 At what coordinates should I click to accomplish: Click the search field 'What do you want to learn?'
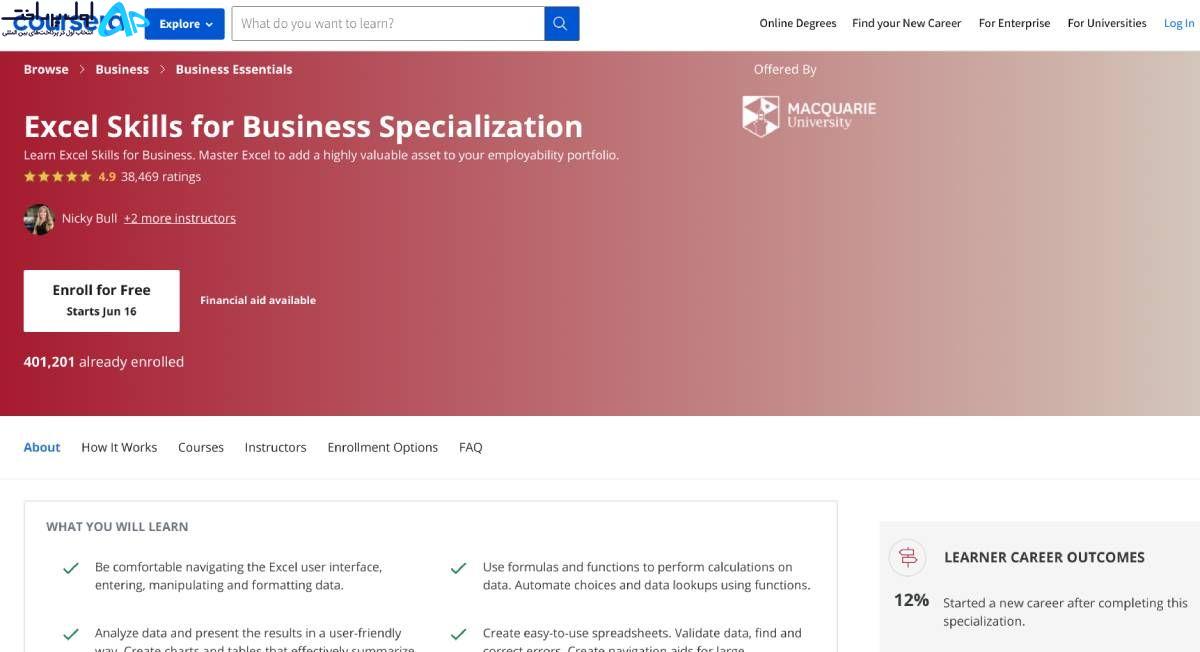pyautogui.click(x=388, y=23)
